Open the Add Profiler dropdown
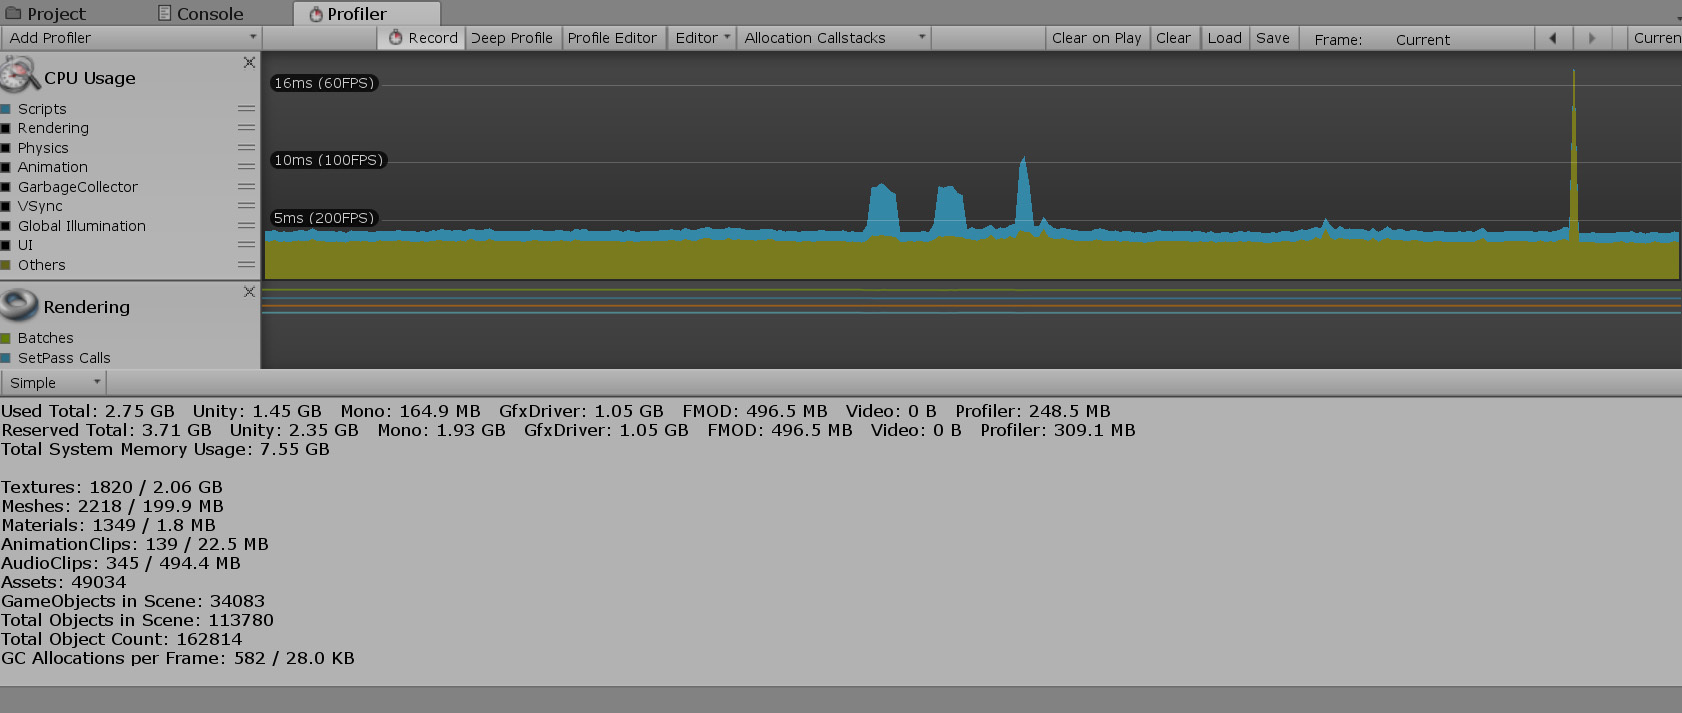 point(131,38)
